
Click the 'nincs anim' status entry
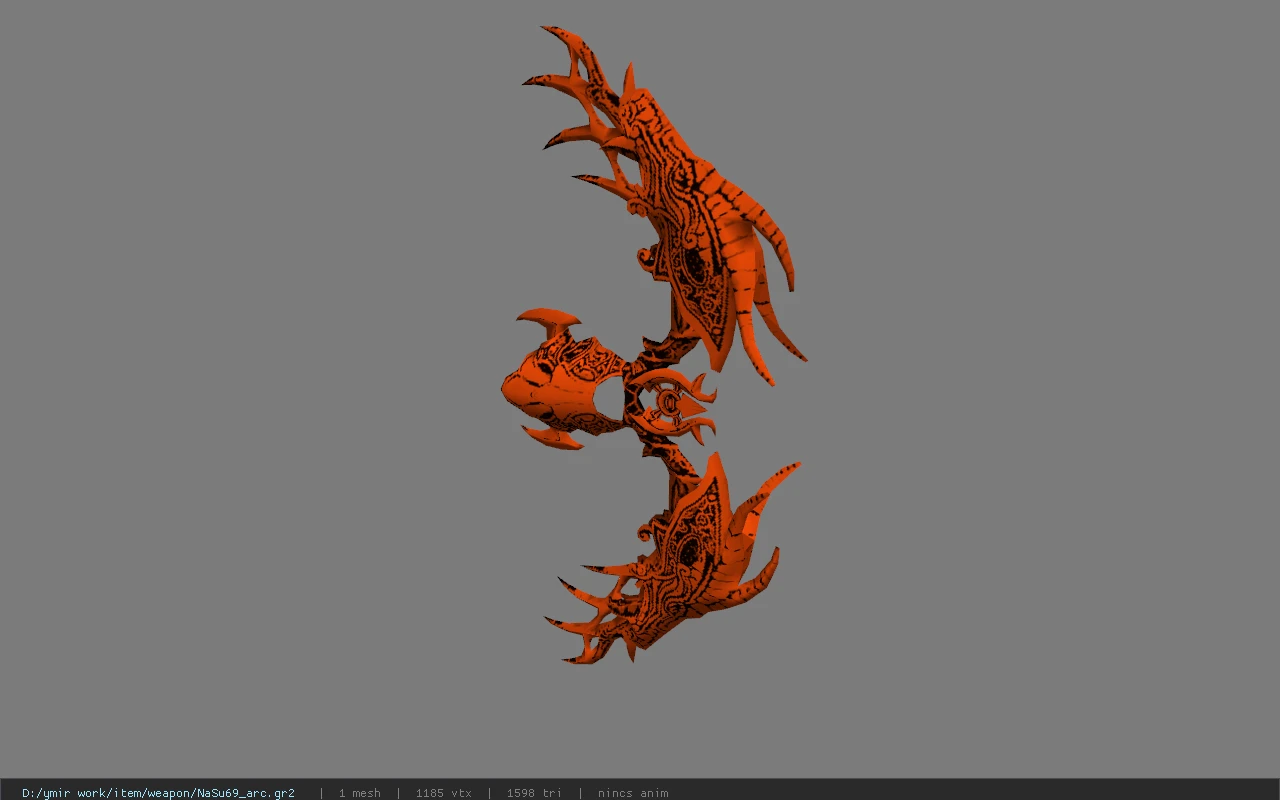pos(633,793)
